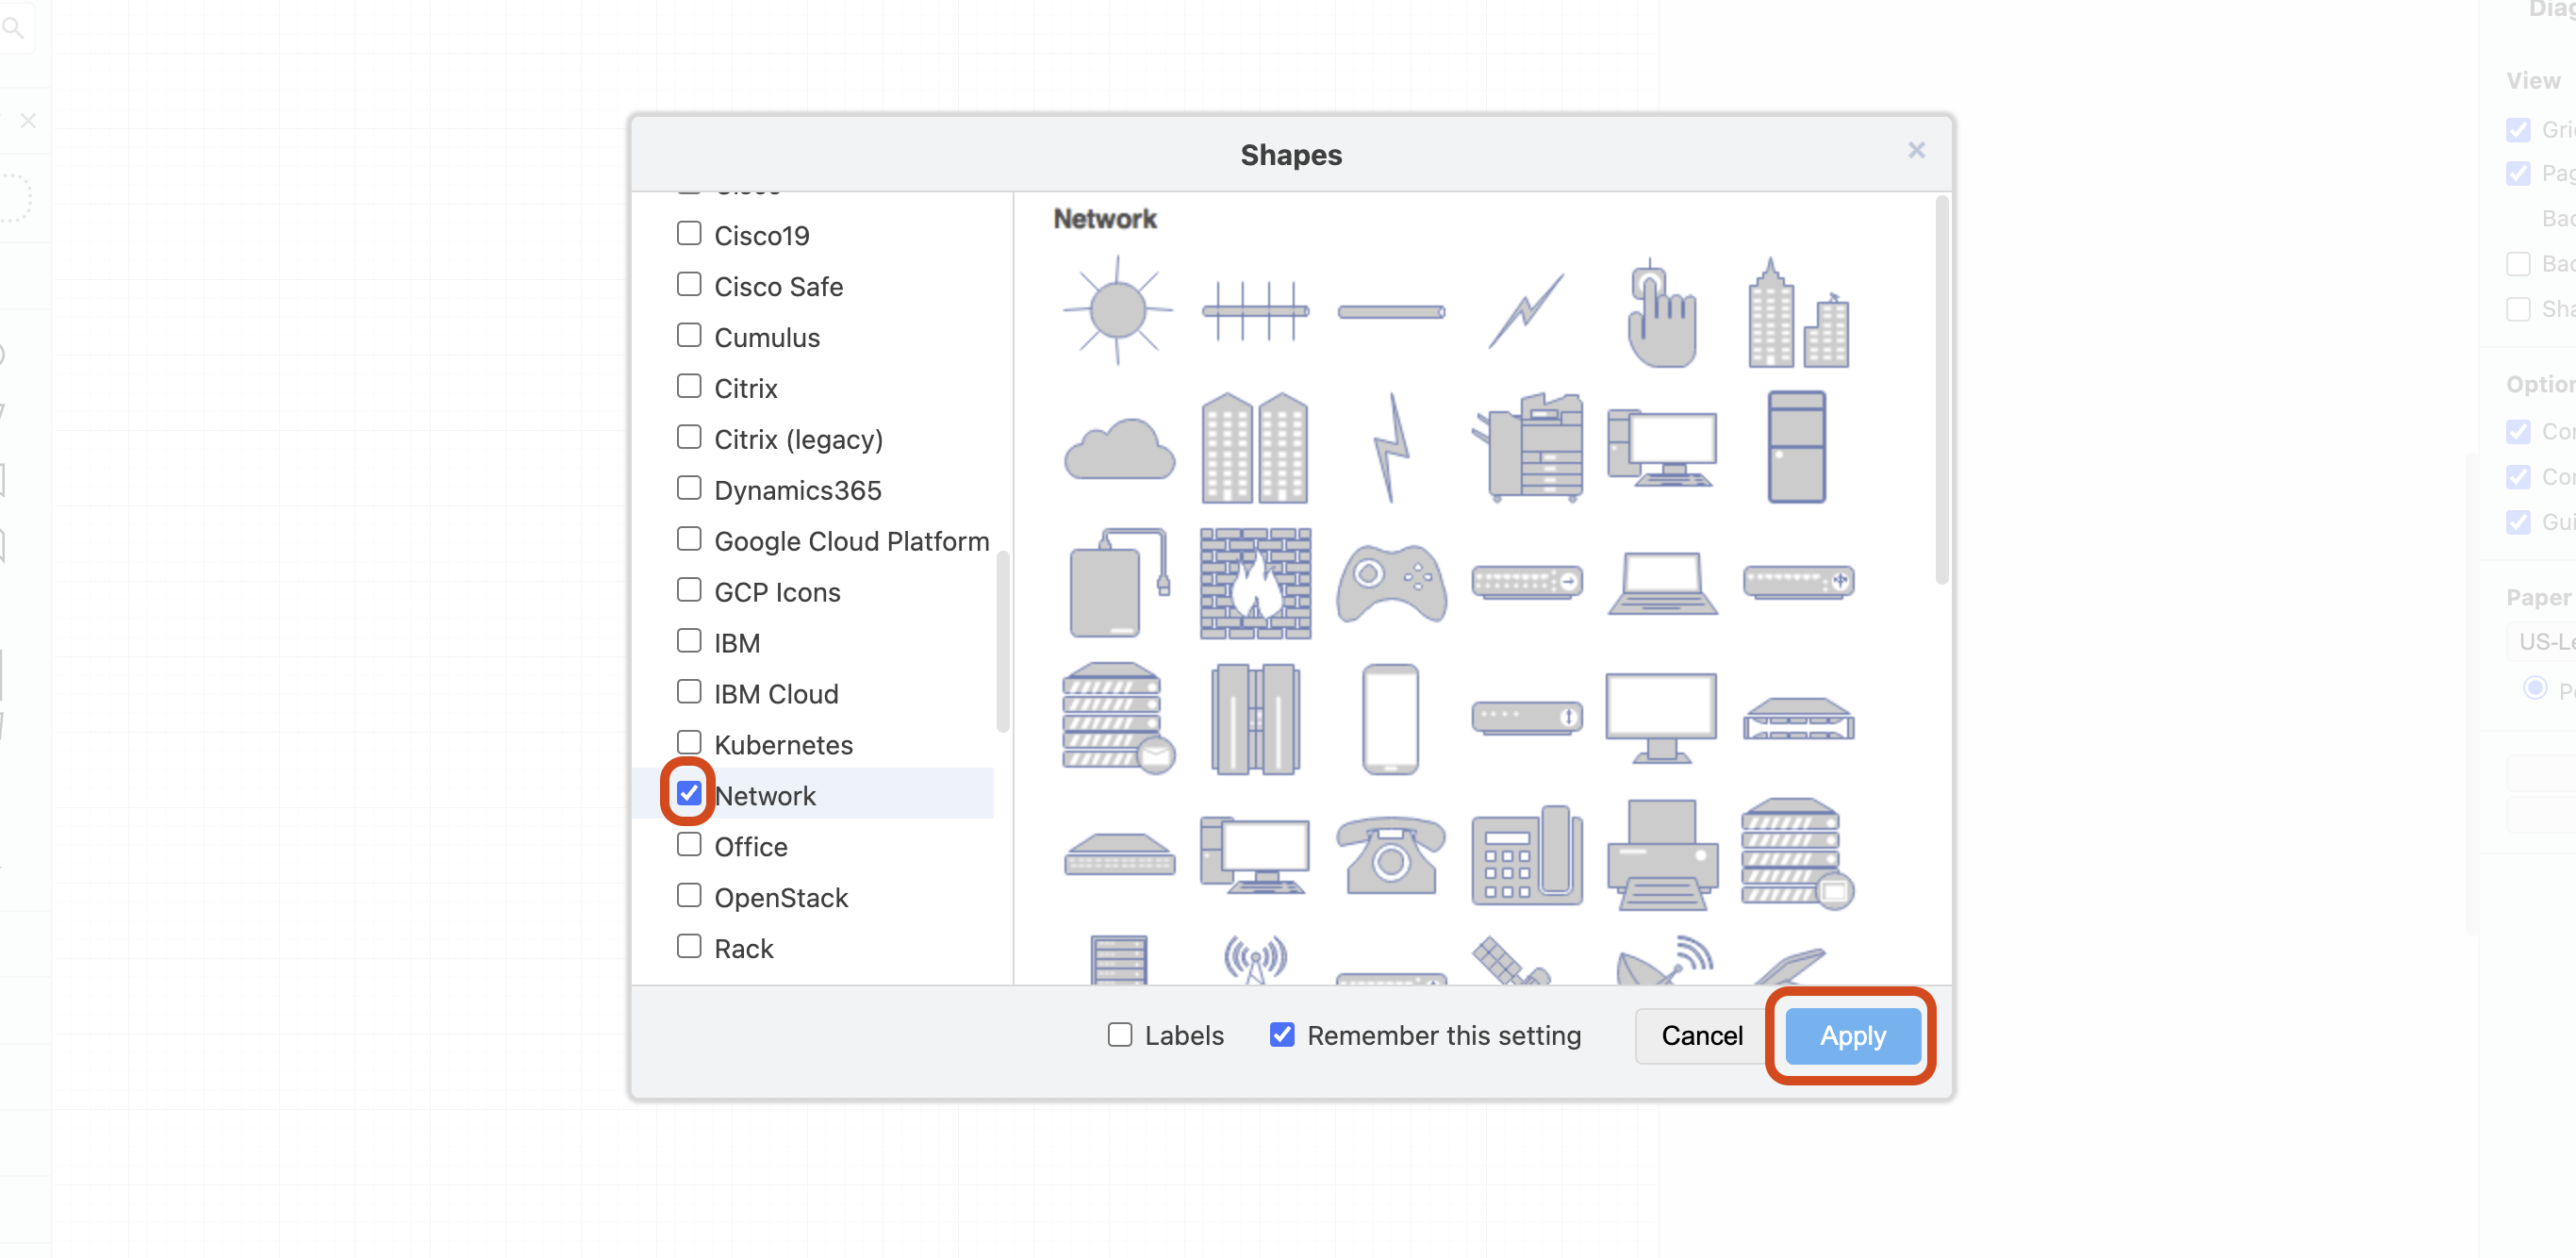Cancel the Shapes dialog
The width and height of the screenshot is (2576, 1258).
(x=1700, y=1036)
